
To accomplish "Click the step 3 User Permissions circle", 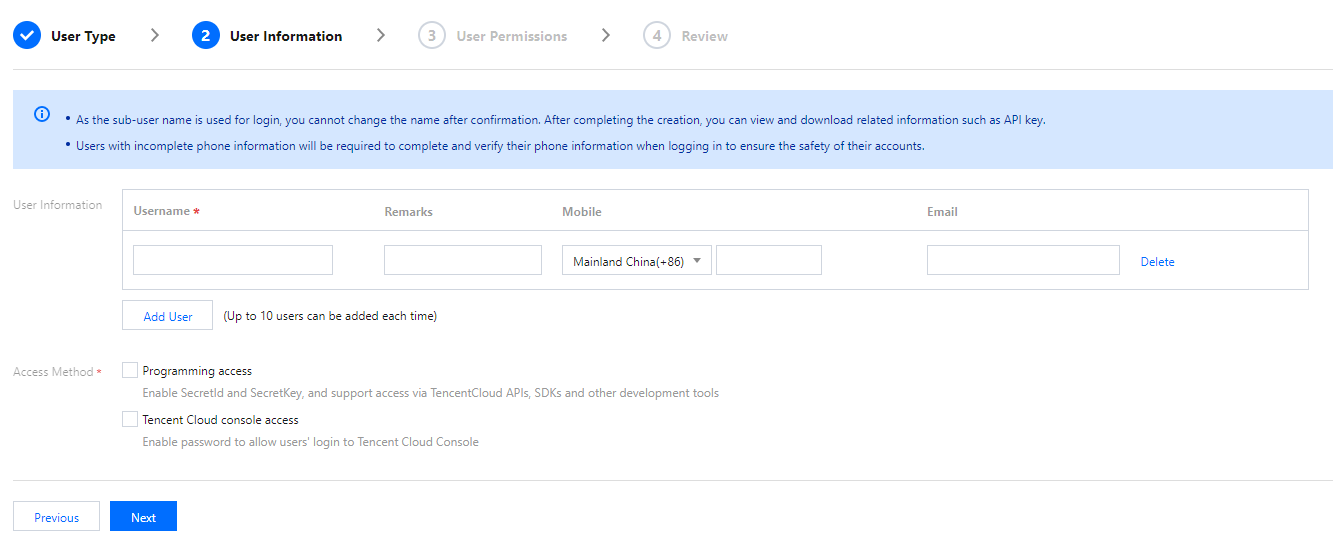I will point(432,36).
